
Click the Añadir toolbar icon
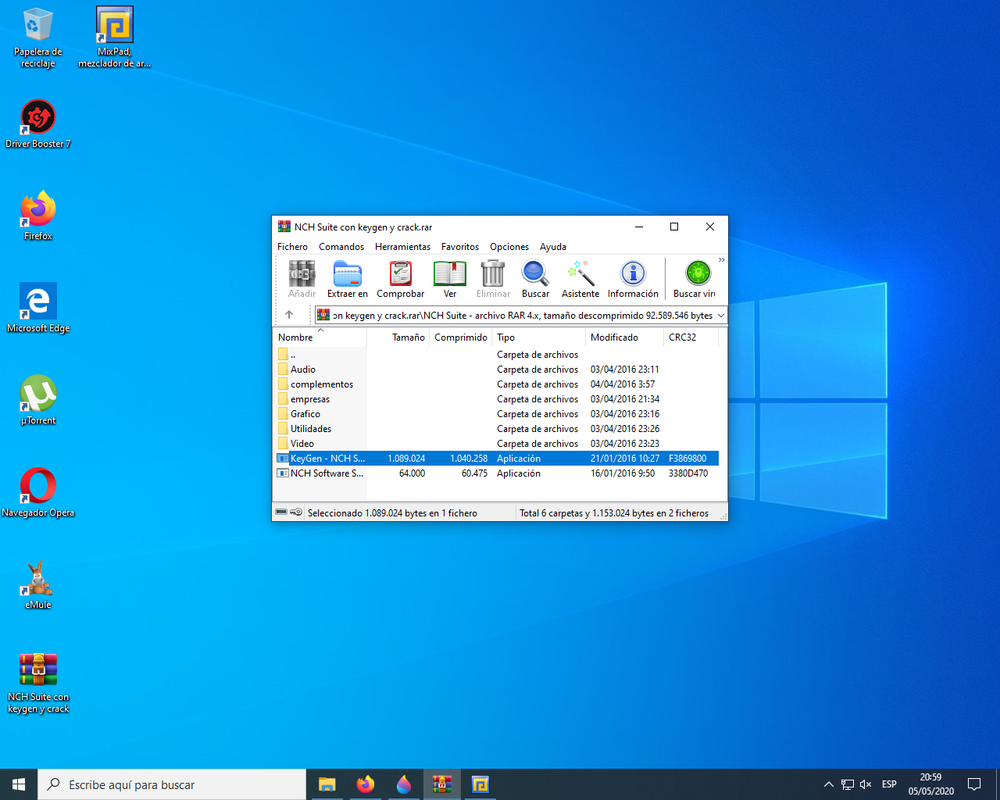(x=302, y=279)
